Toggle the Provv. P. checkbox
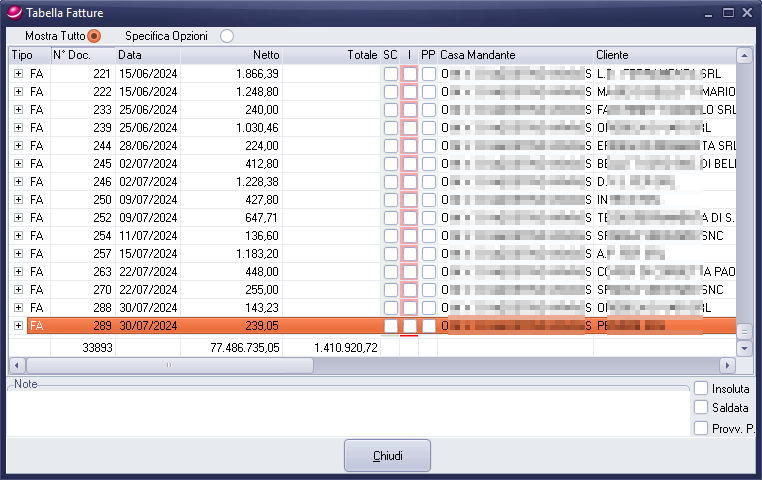This screenshot has height=480, width=762. (x=701, y=428)
